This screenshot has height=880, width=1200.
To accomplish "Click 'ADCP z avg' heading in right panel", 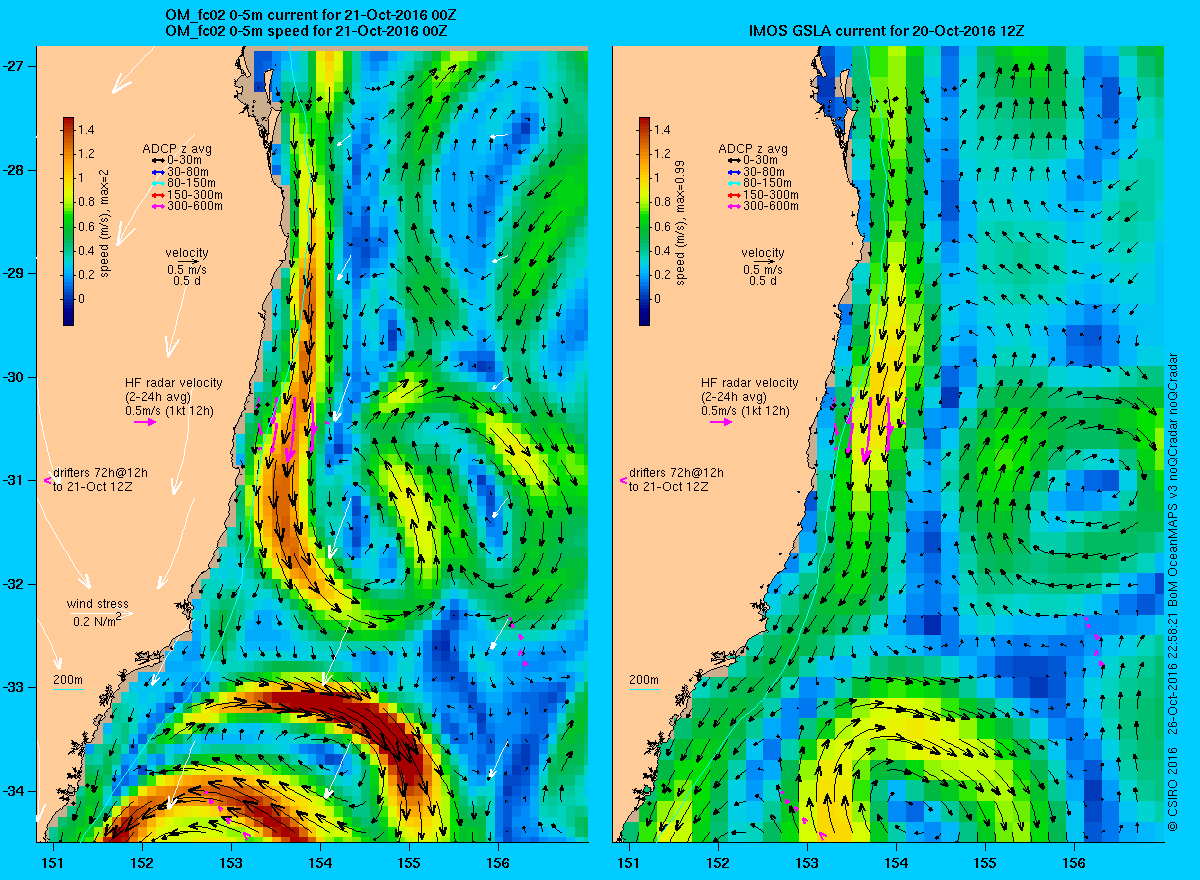I will click(x=753, y=149).
